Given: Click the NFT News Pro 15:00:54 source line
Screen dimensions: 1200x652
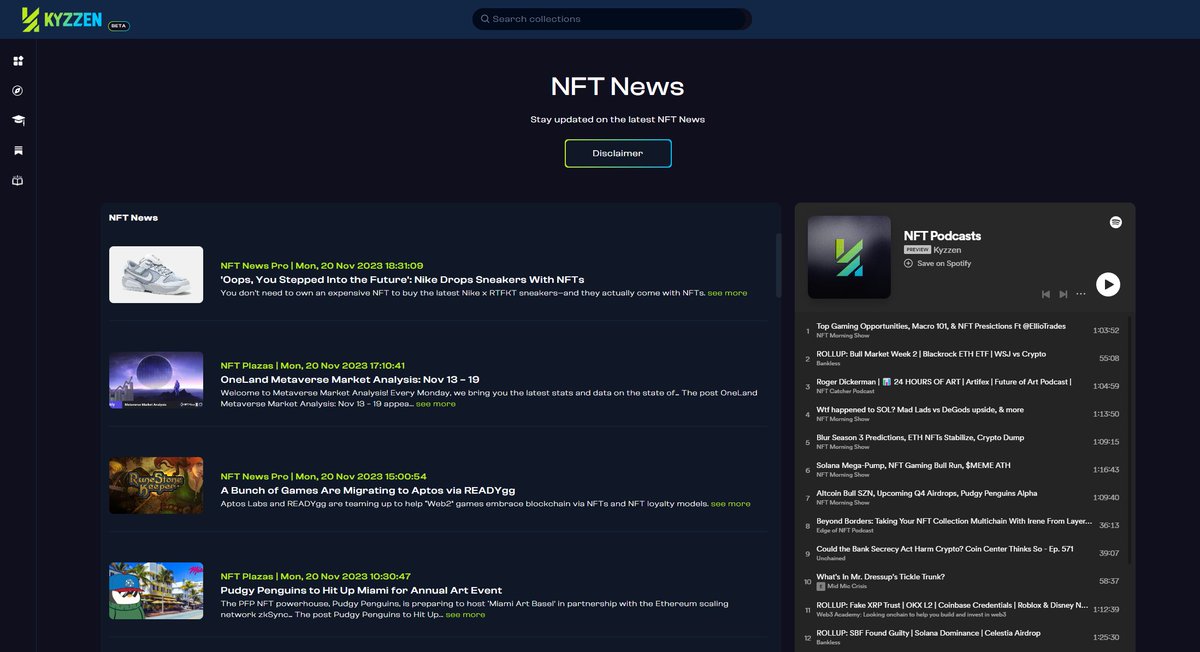Looking at the screenshot, I should (323, 476).
